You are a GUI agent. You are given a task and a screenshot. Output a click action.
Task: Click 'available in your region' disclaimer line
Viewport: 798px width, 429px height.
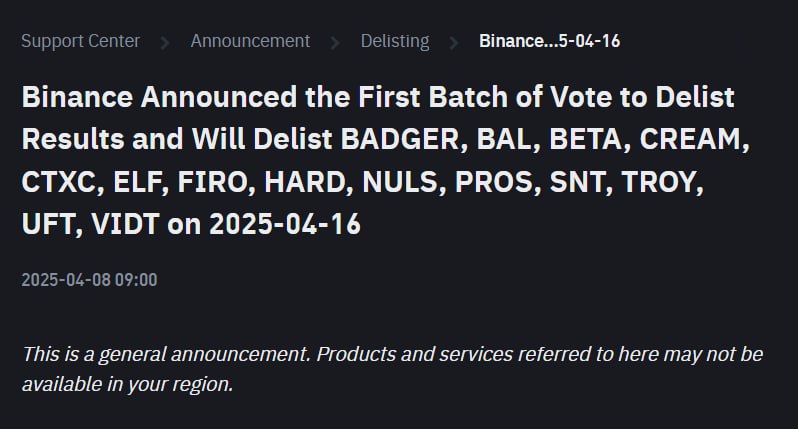coord(127,384)
